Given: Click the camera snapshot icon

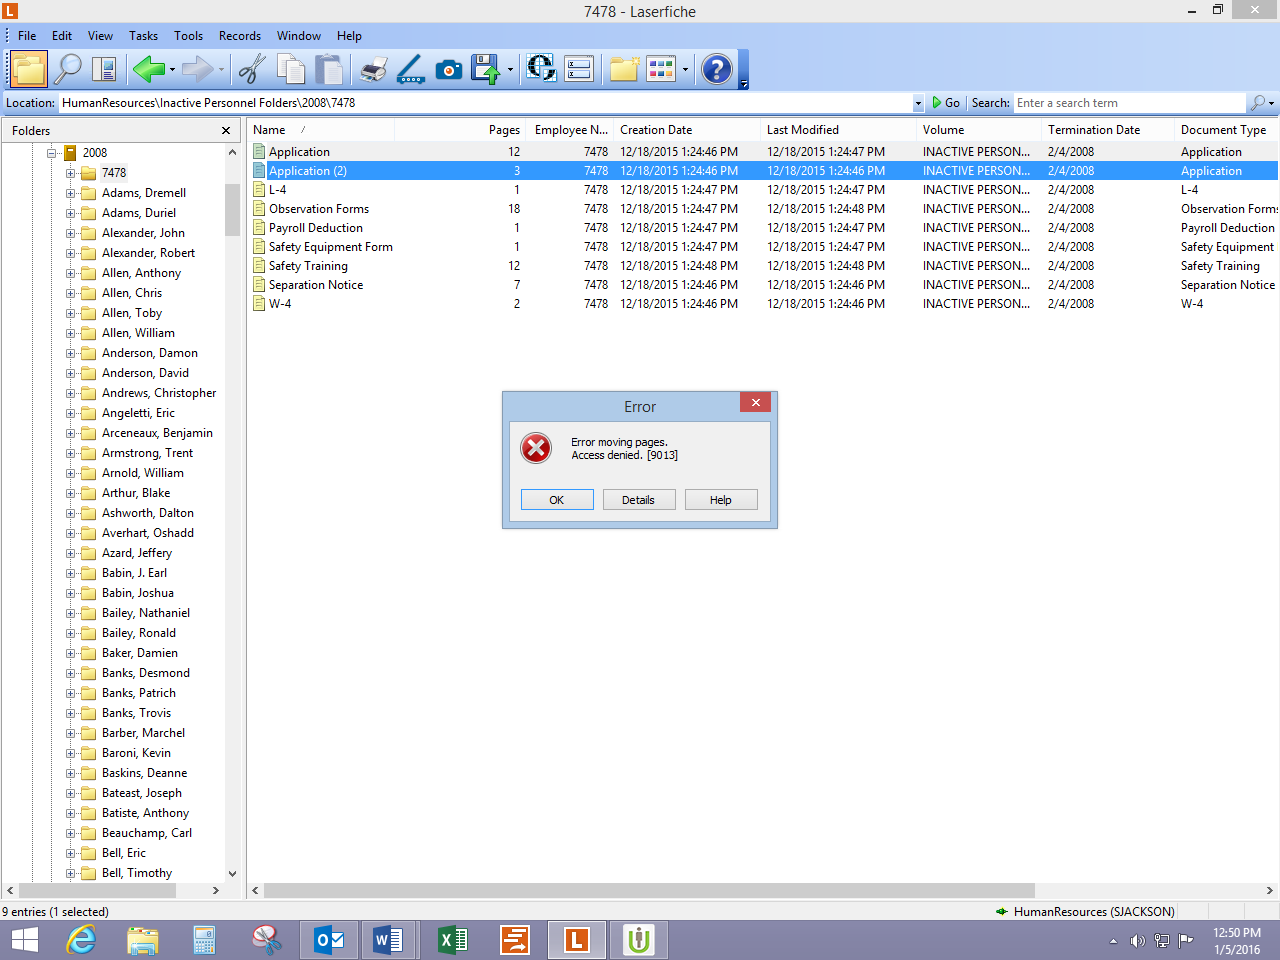Looking at the screenshot, I should coord(449,69).
